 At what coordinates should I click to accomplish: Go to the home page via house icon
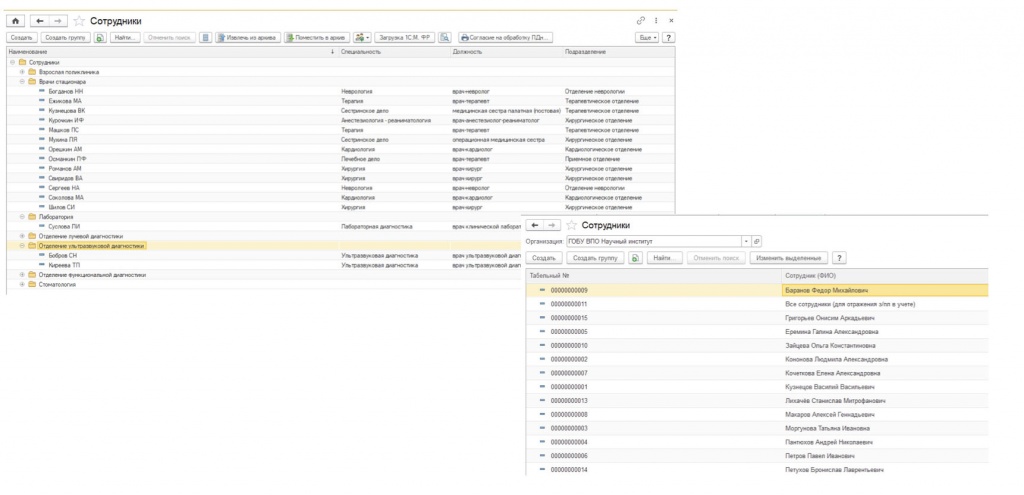[x=16, y=21]
